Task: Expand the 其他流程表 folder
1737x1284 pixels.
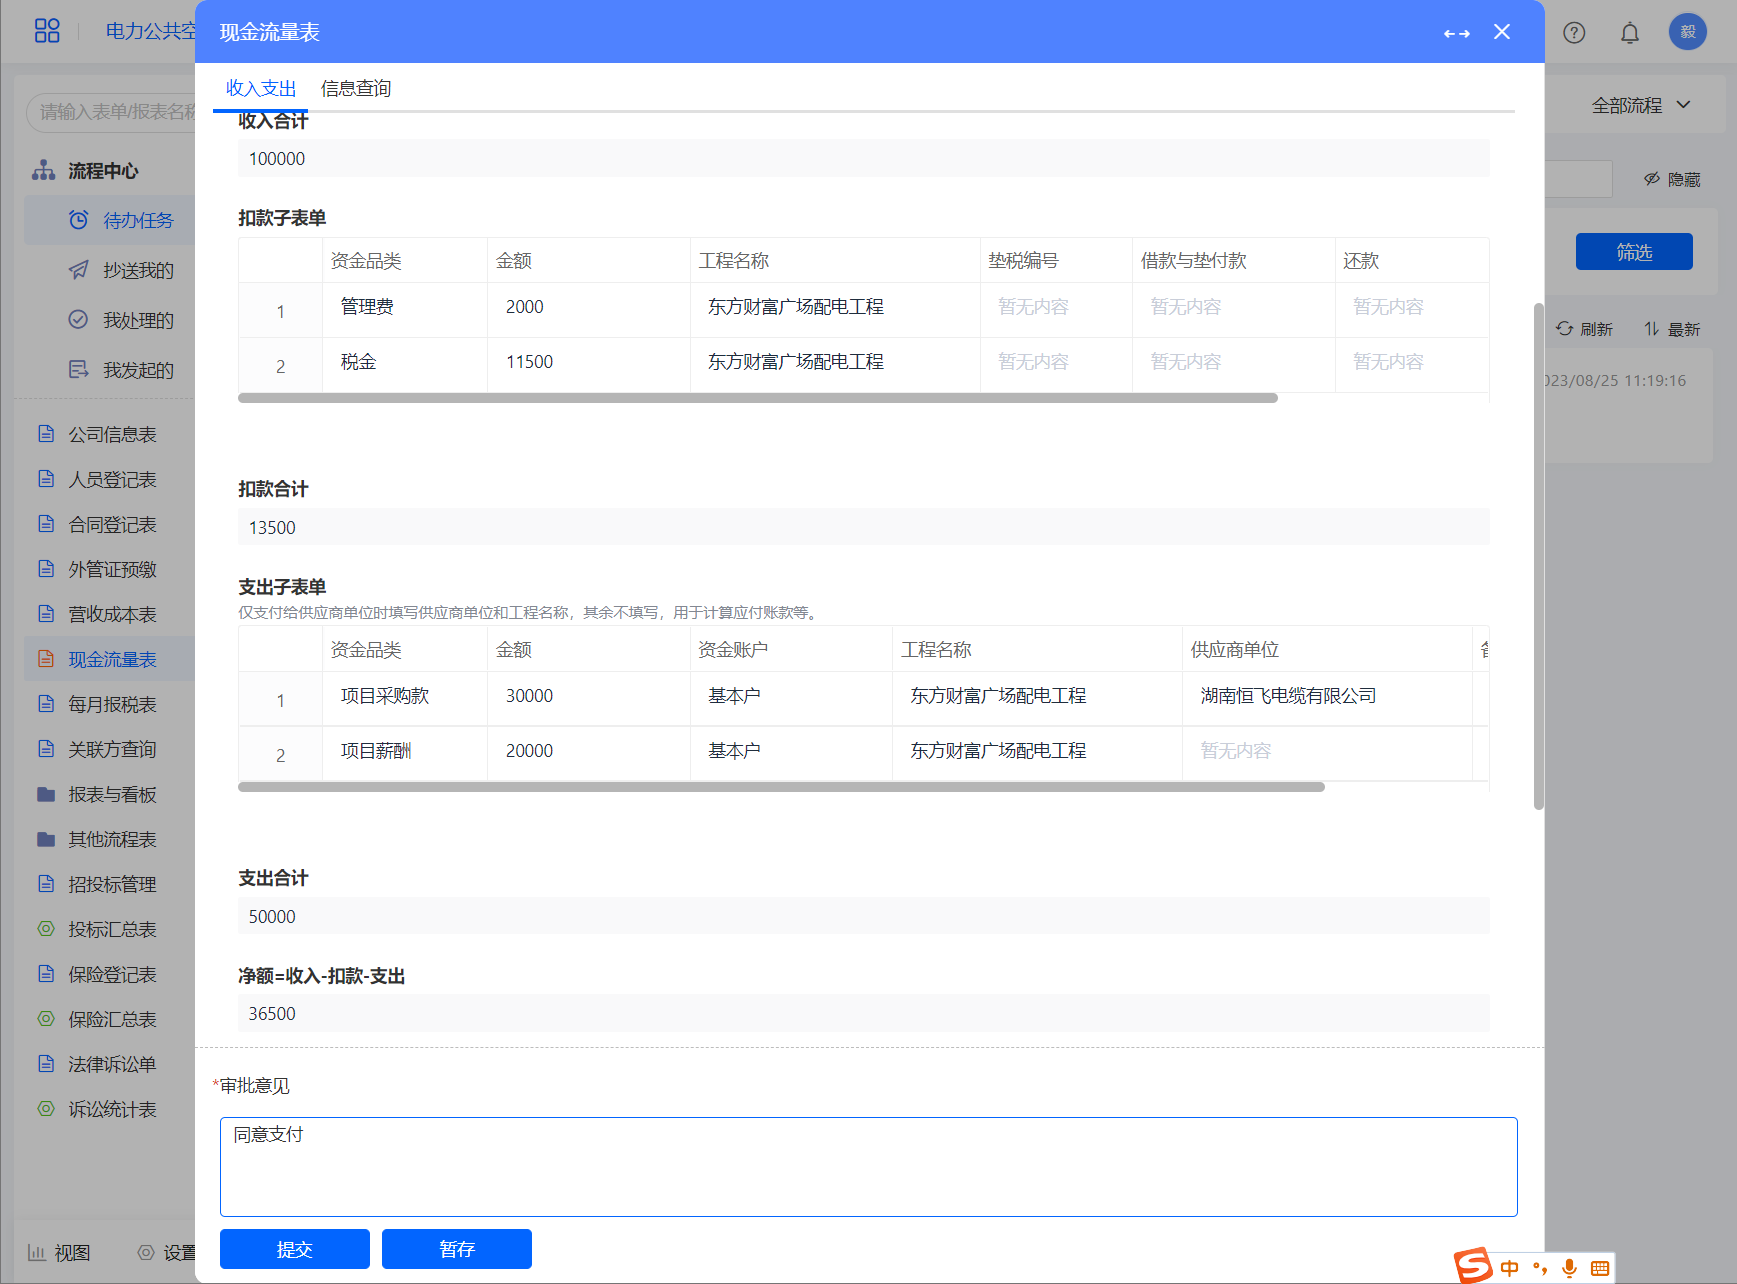Action: (x=111, y=839)
